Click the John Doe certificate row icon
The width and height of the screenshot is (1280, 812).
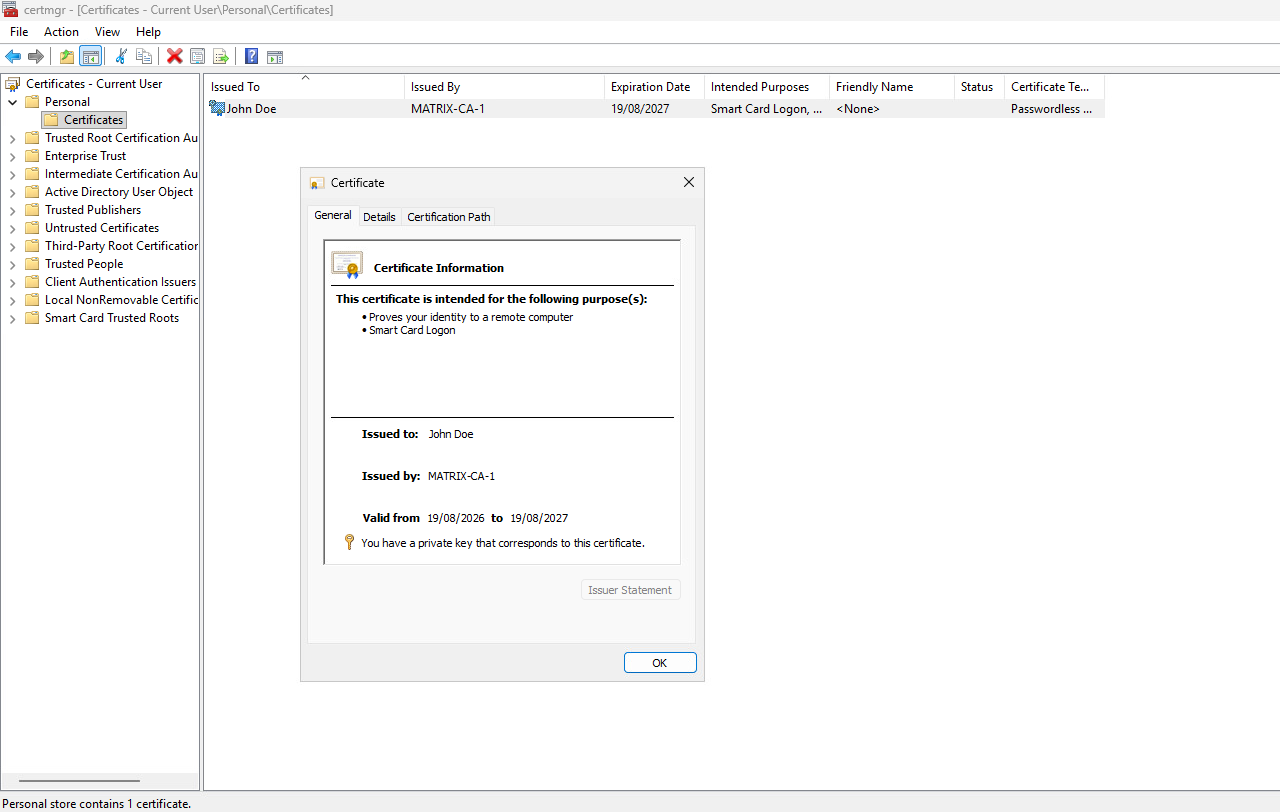click(217, 108)
